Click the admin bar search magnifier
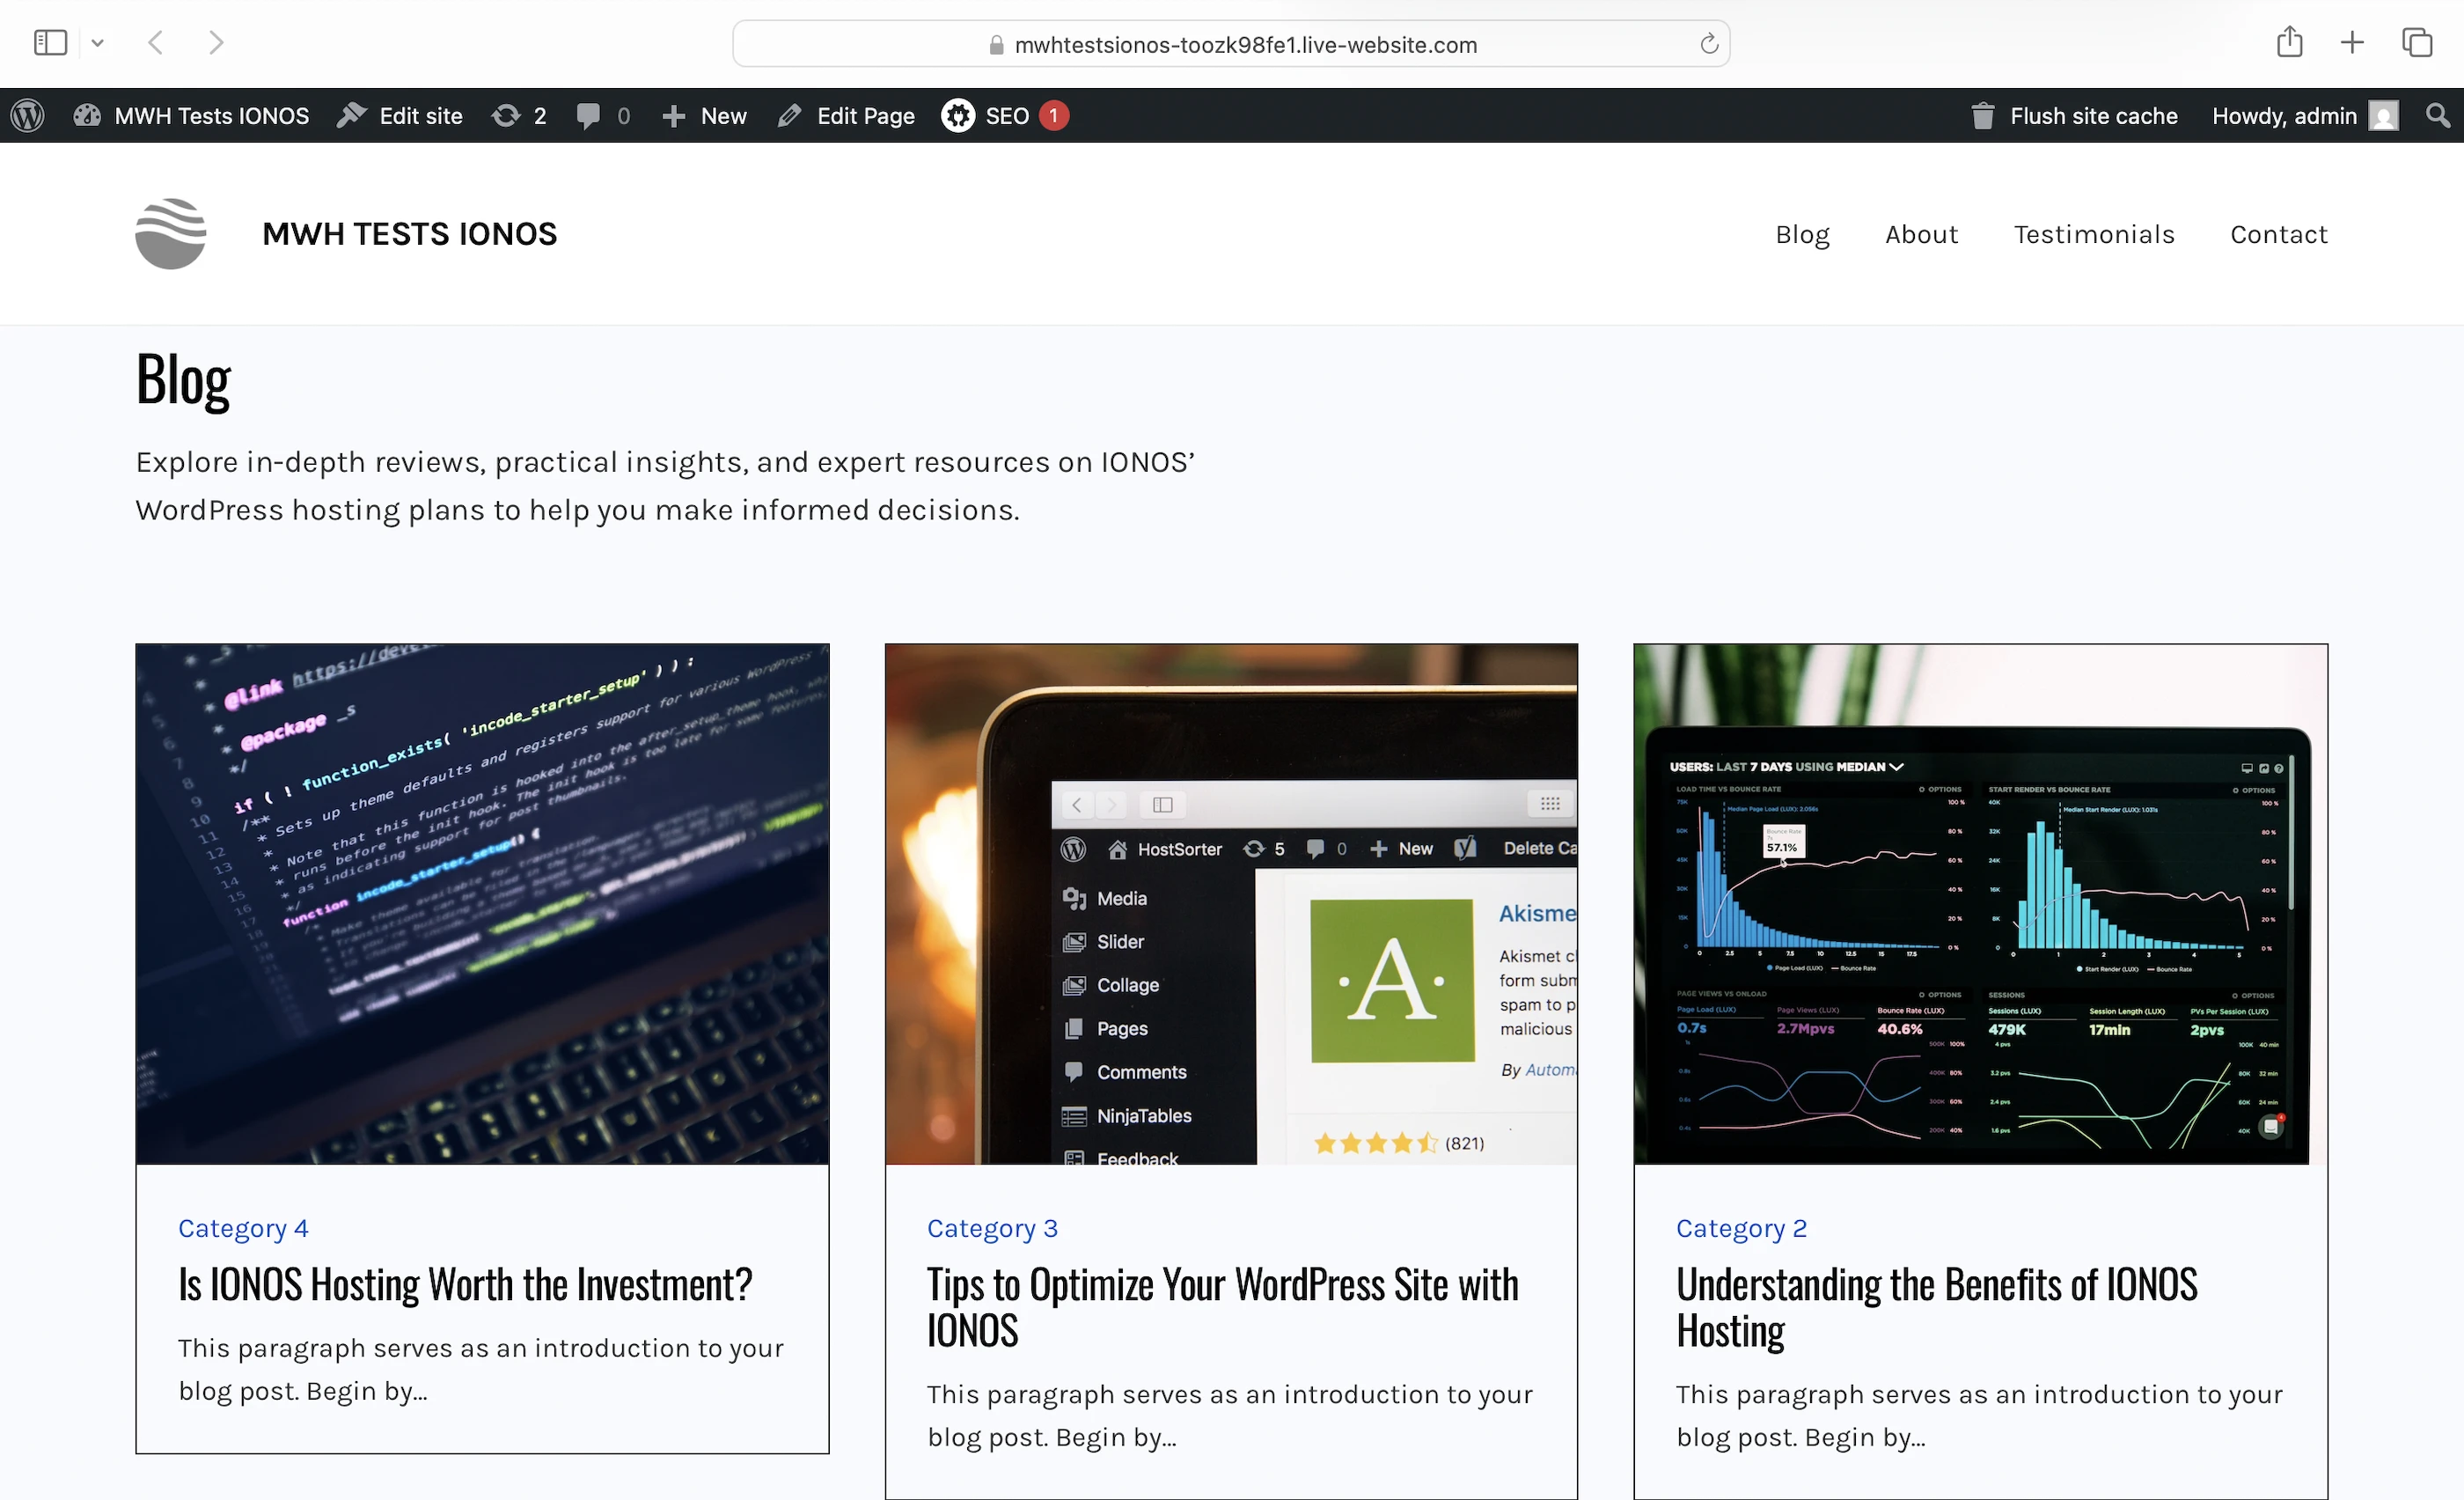 2438,116
